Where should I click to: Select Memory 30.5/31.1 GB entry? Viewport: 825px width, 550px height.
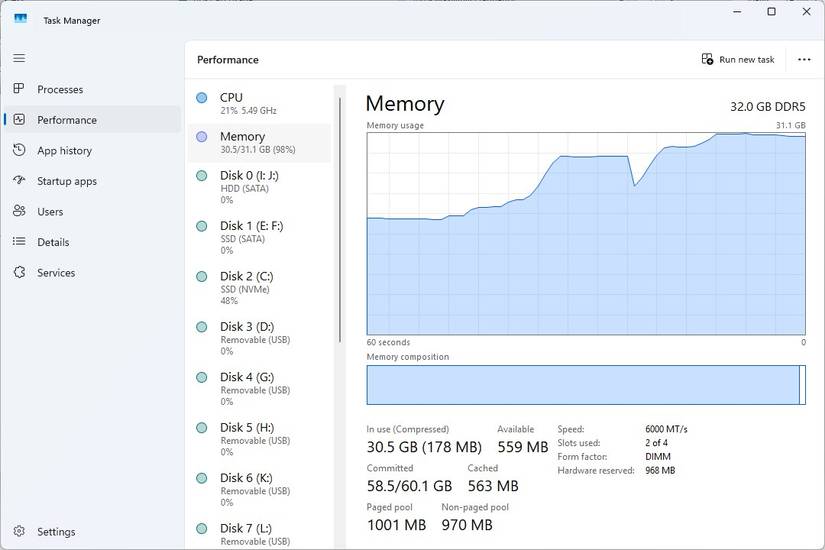[259, 143]
